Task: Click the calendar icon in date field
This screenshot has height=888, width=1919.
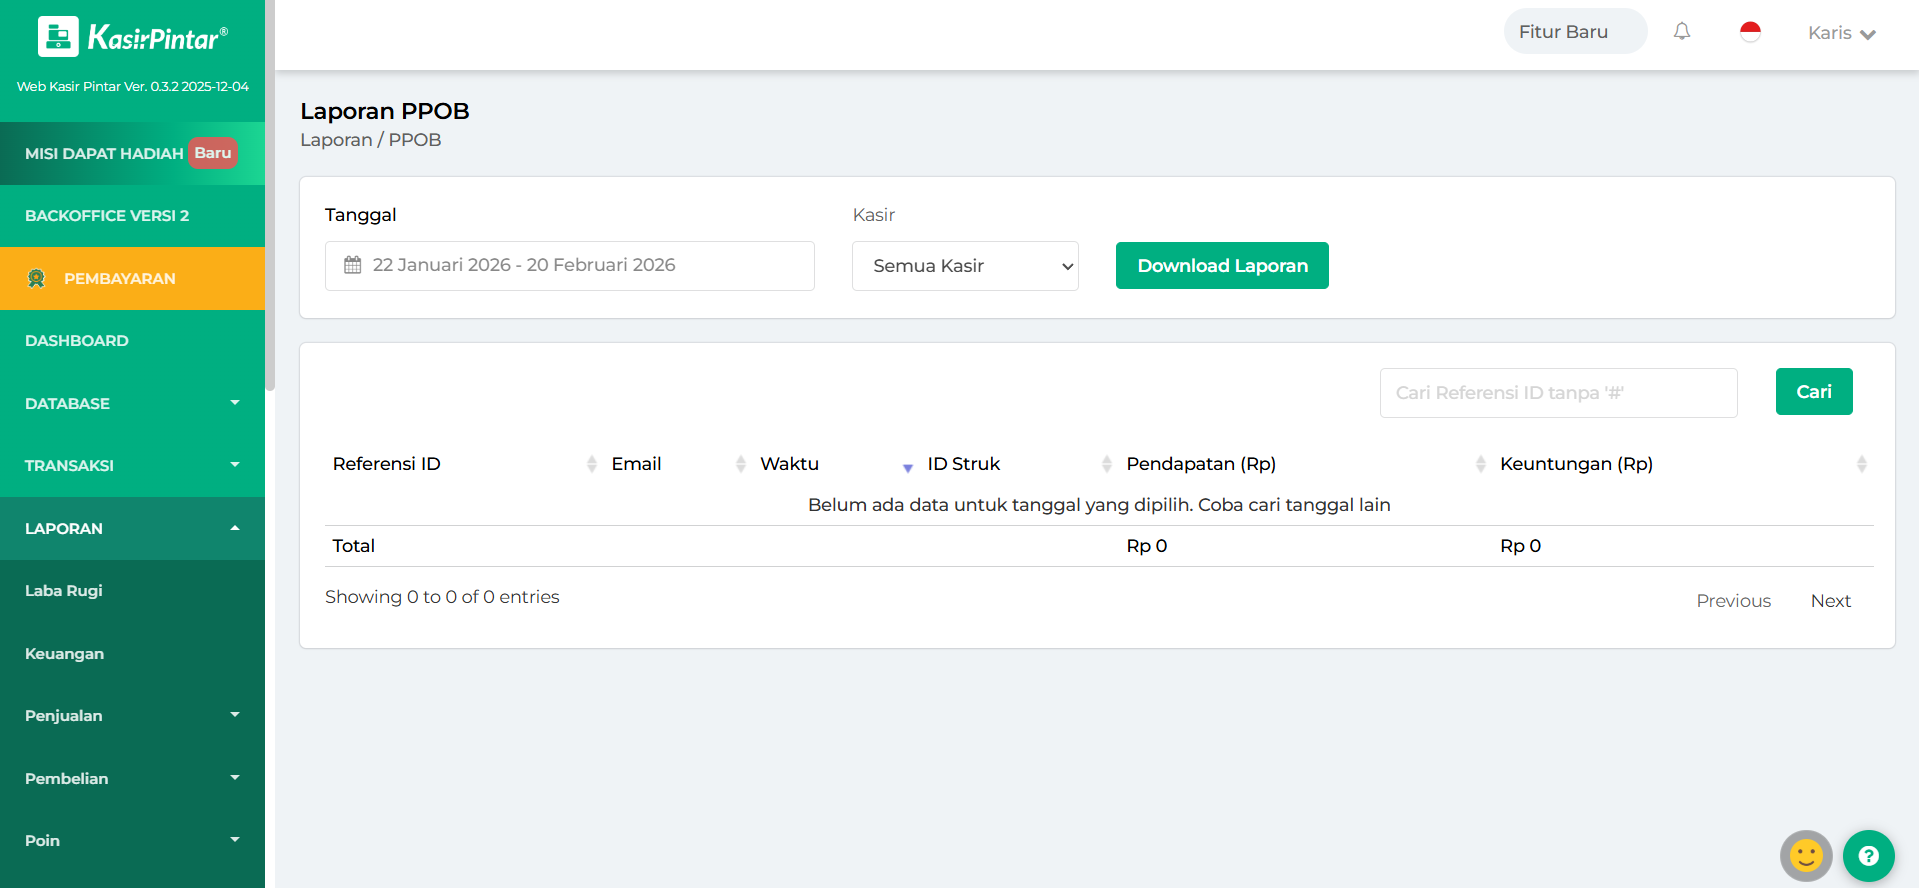Action: point(353,265)
